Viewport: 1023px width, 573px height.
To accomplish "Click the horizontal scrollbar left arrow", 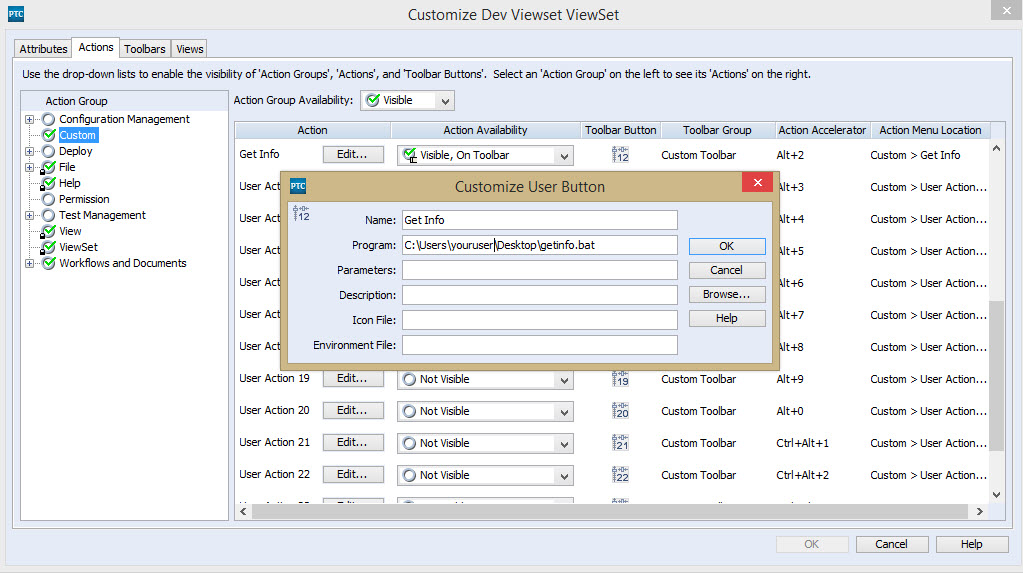I will 243,512.
